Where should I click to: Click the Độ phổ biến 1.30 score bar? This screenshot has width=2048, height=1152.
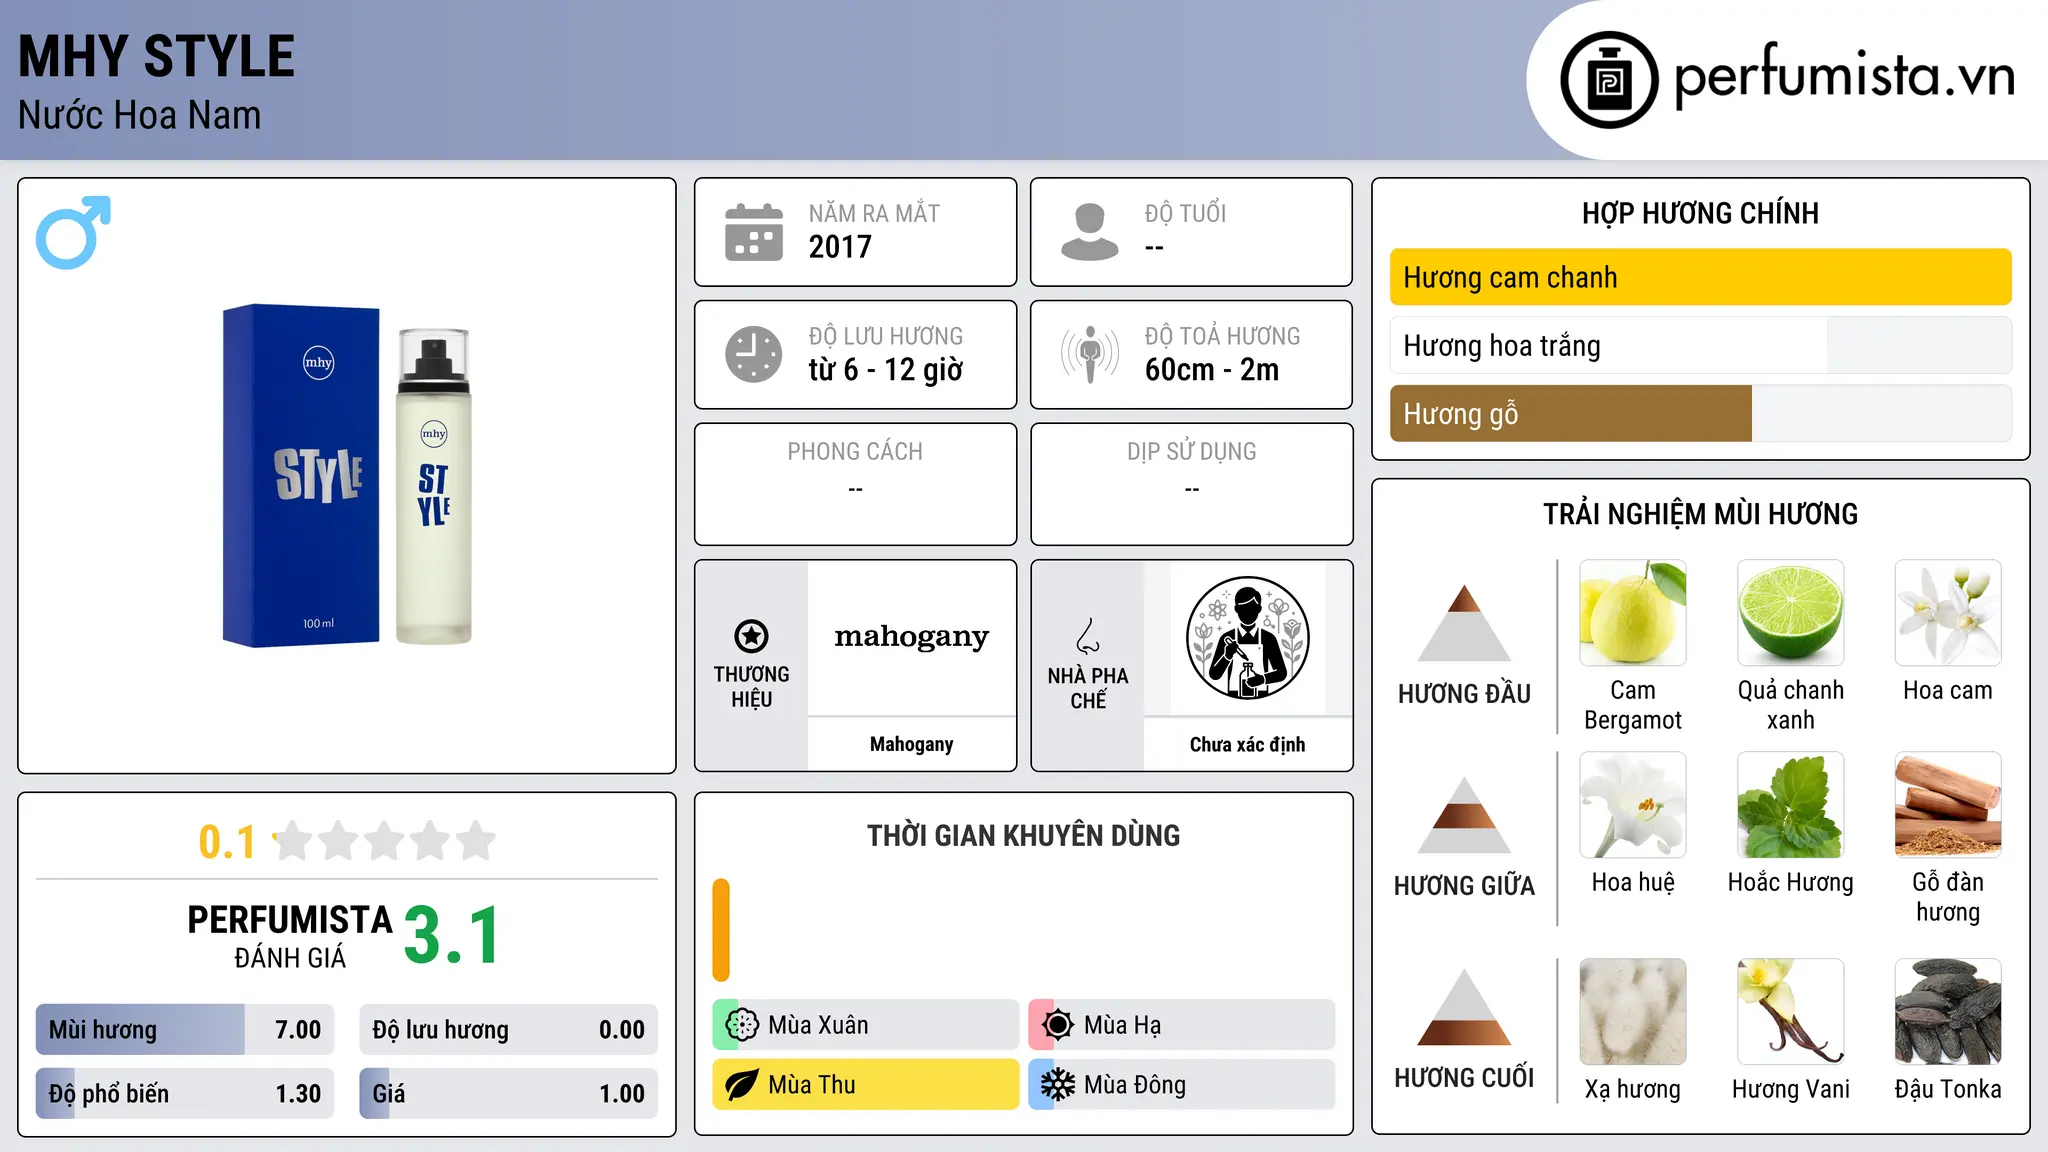coord(185,1093)
